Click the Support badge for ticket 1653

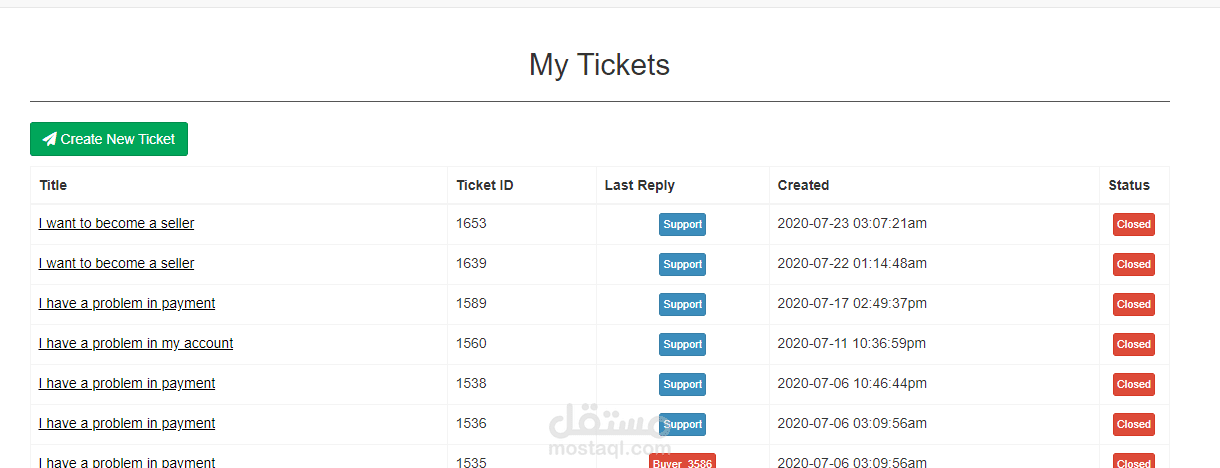click(x=682, y=224)
